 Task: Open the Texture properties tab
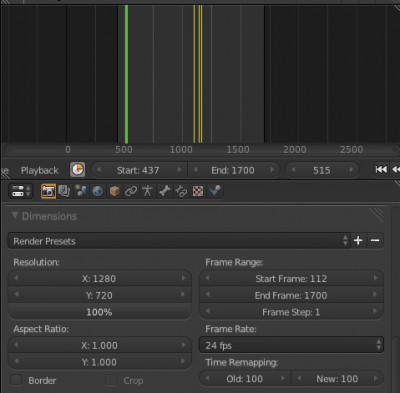click(198, 191)
